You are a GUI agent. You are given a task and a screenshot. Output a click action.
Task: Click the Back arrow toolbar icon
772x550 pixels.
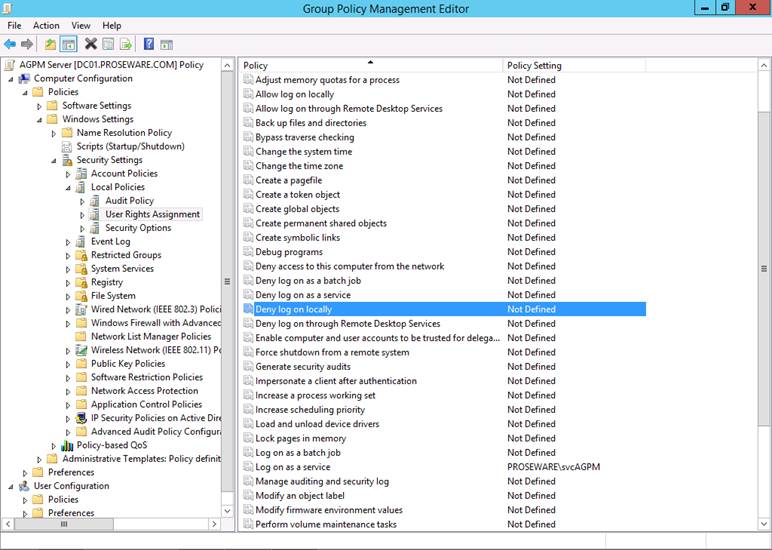coord(10,44)
